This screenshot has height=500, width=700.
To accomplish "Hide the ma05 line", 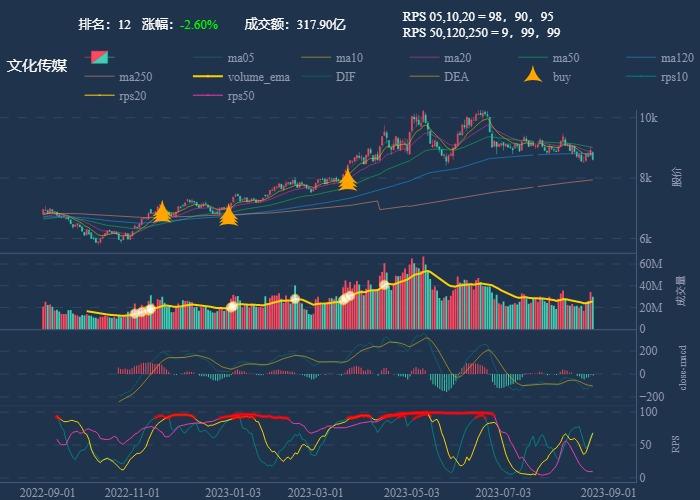I will [224, 58].
